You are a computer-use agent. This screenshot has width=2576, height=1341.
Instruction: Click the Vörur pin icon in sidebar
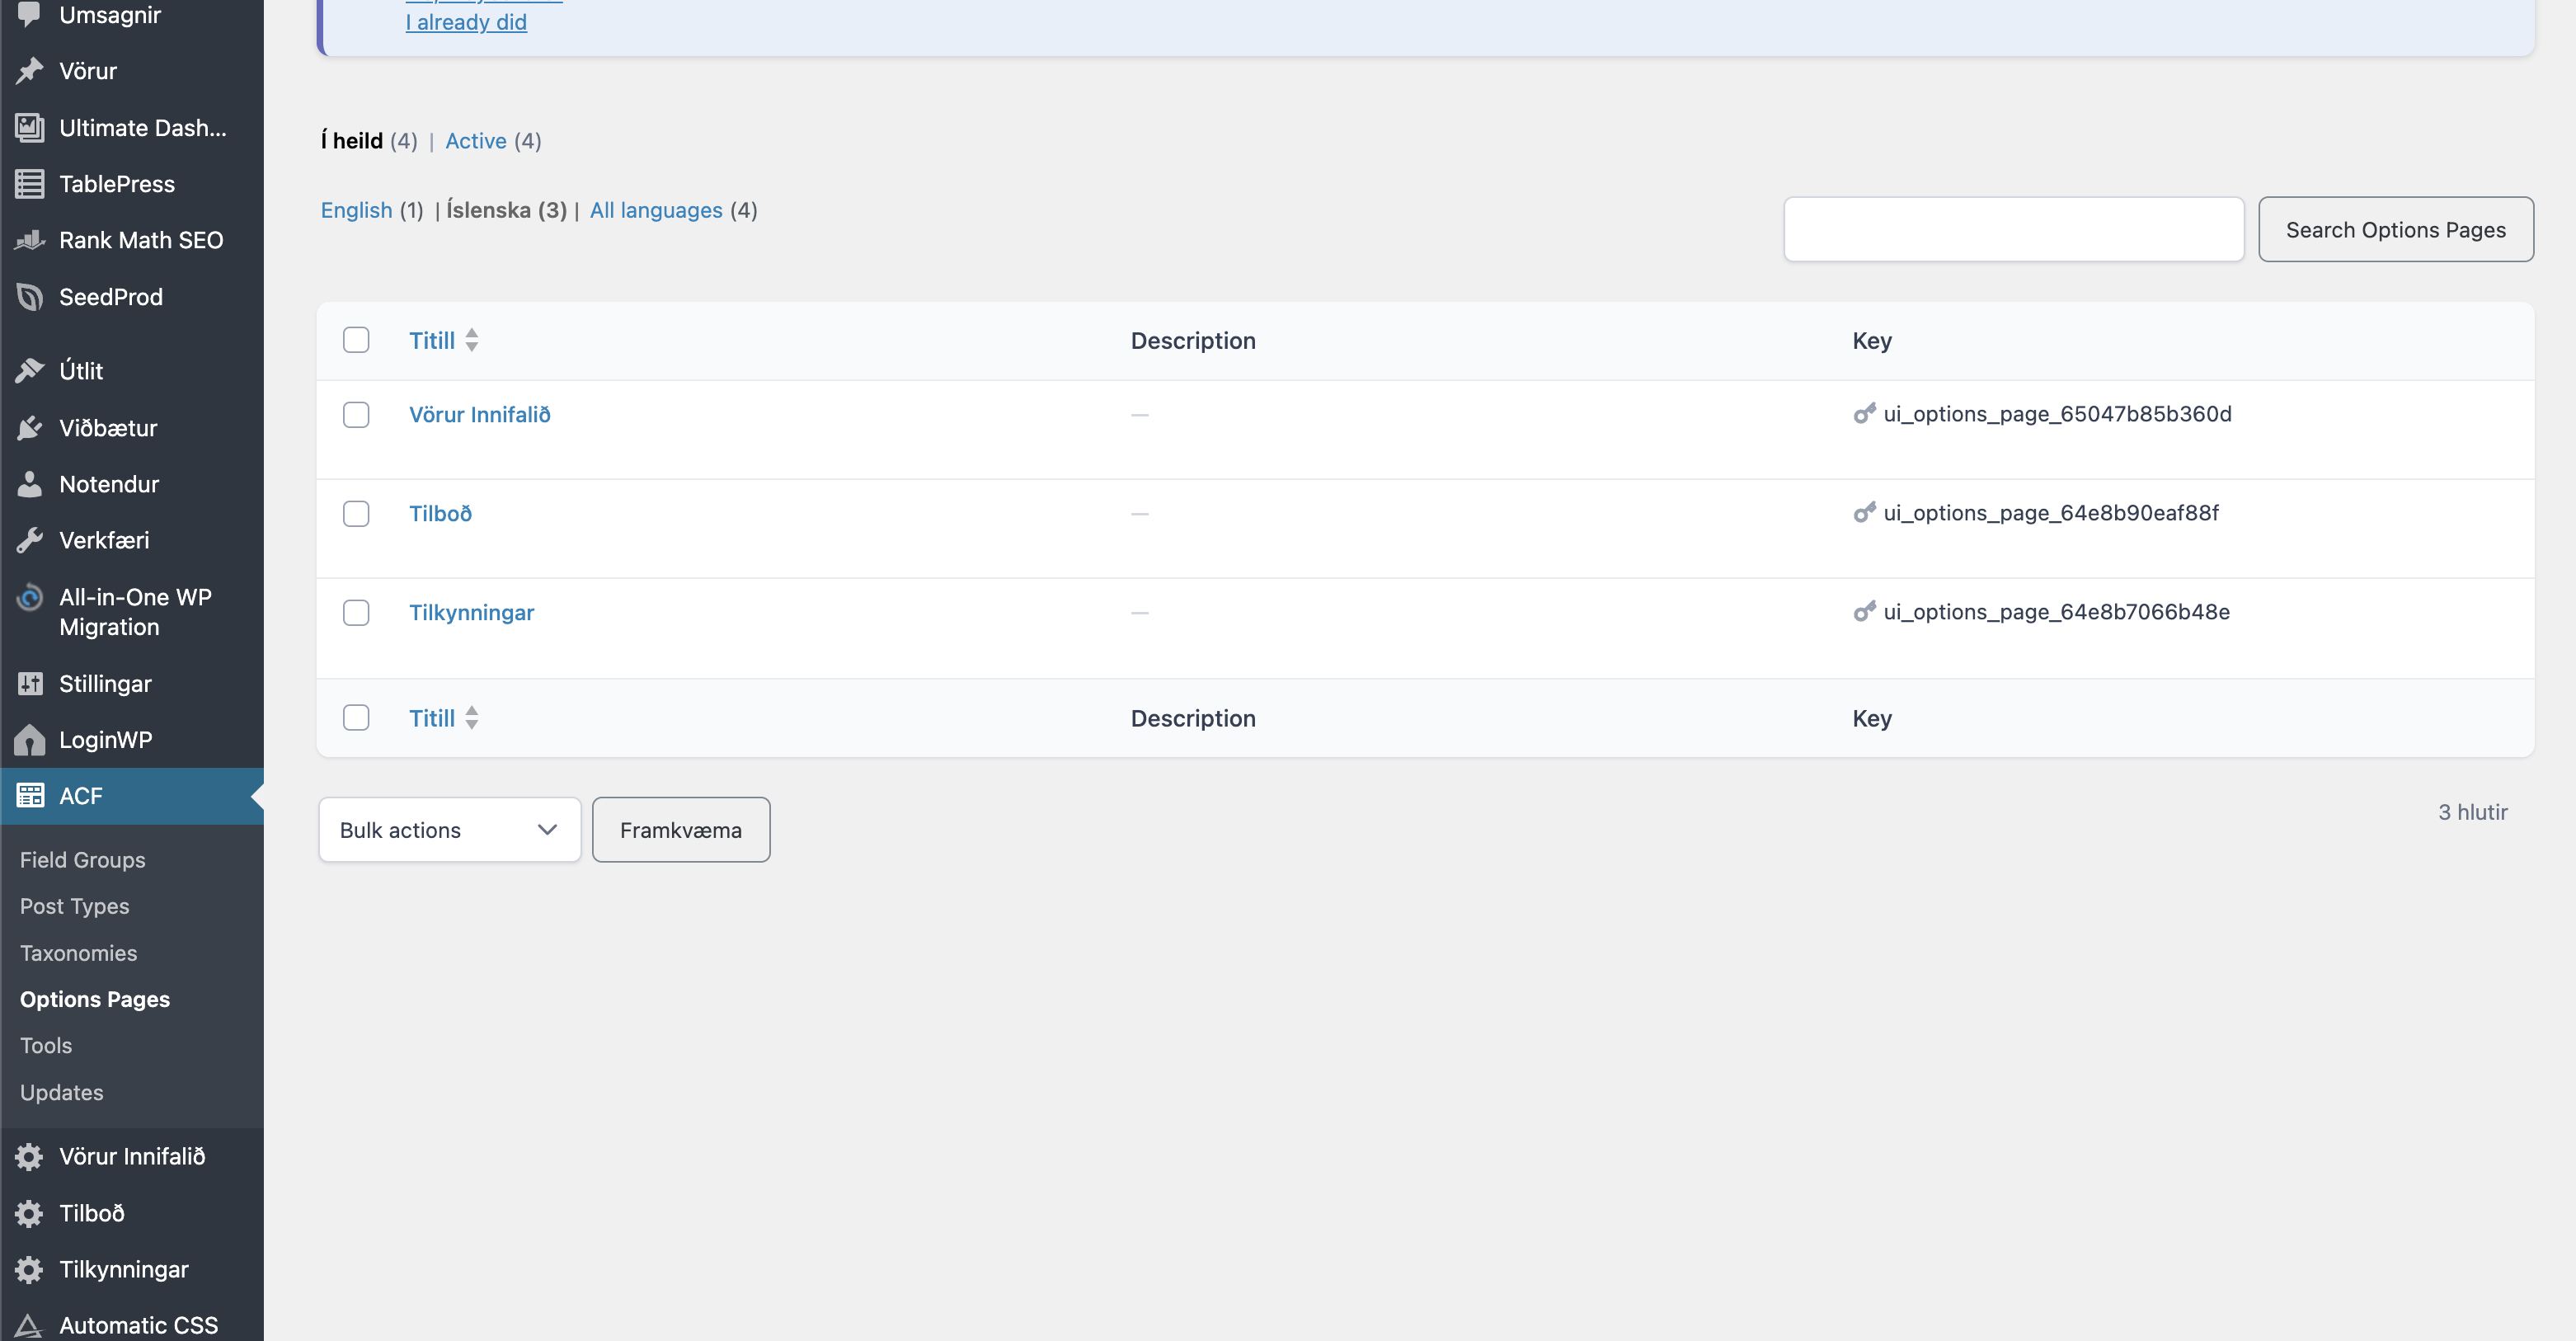(29, 71)
